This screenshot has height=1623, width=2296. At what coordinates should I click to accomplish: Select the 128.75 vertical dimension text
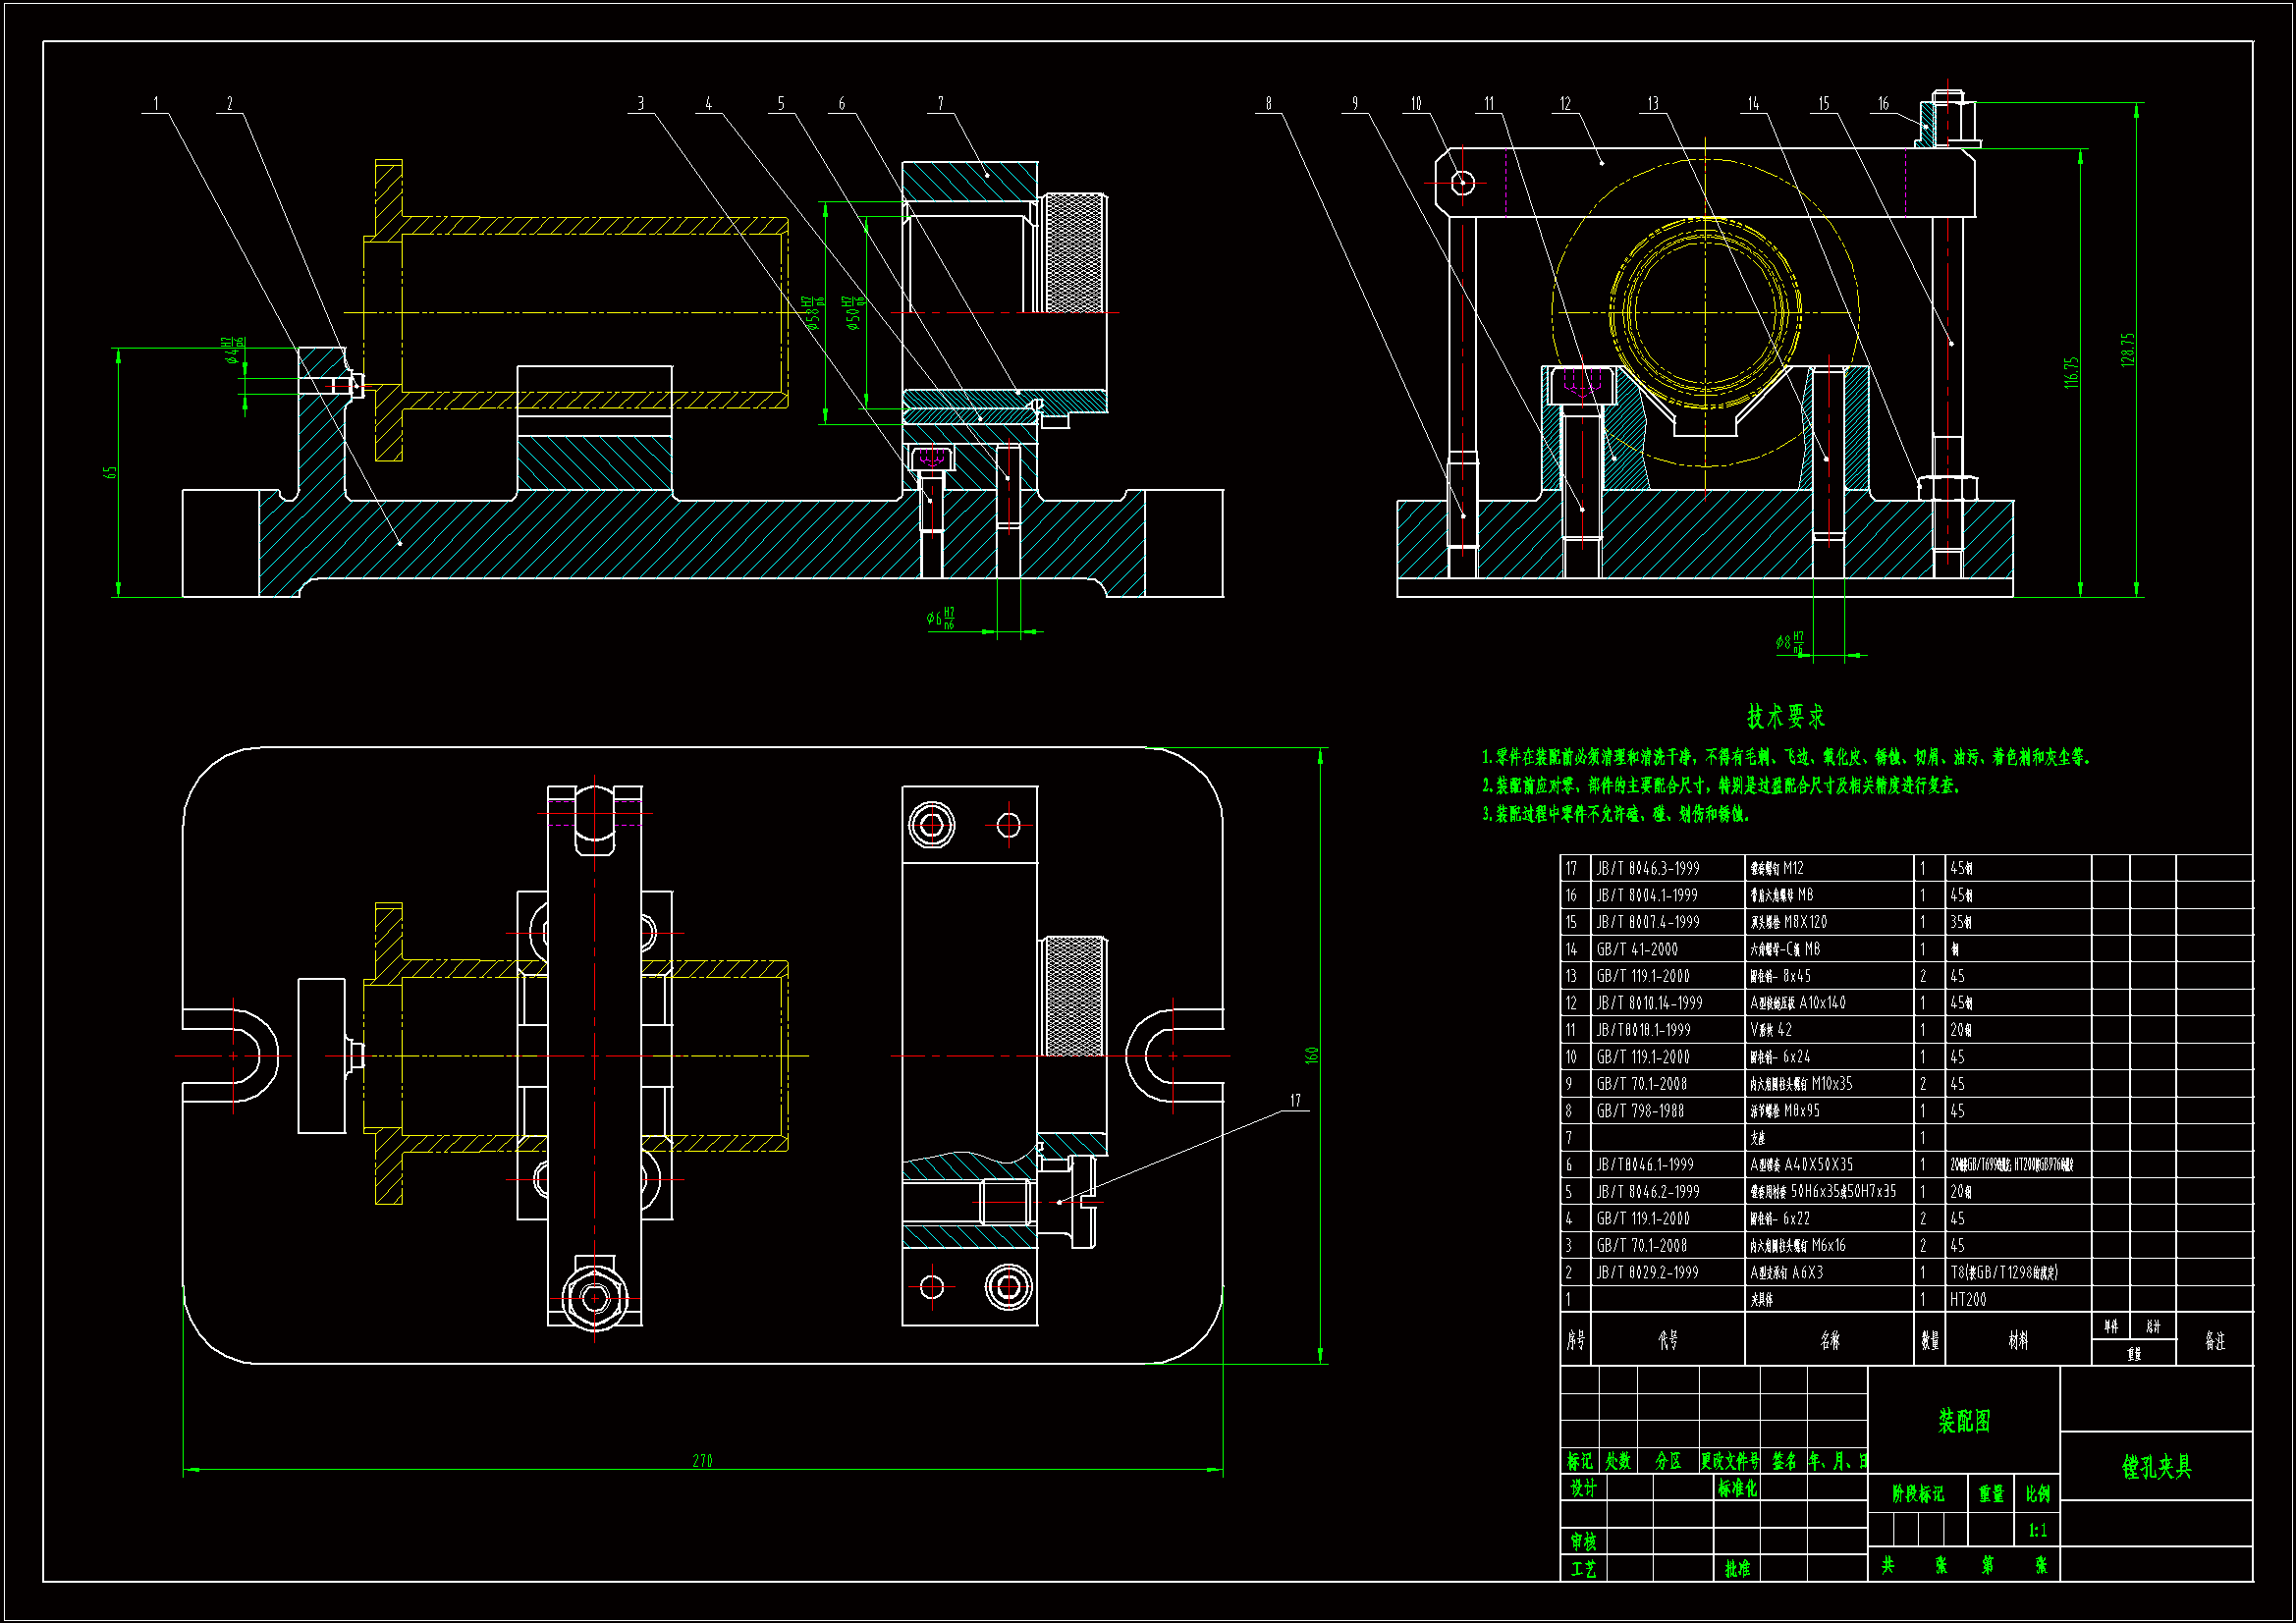[2127, 350]
